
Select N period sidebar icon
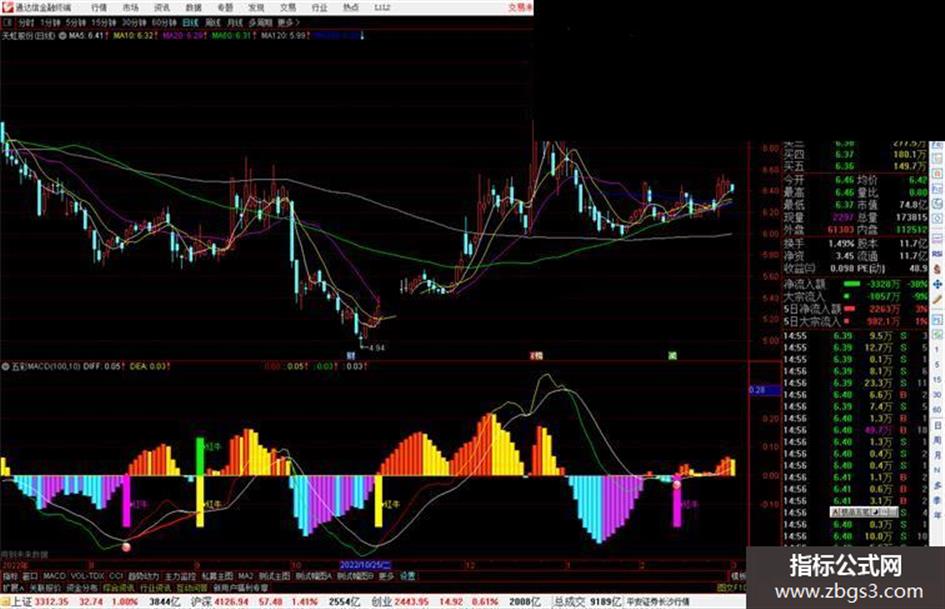coord(937,470)
